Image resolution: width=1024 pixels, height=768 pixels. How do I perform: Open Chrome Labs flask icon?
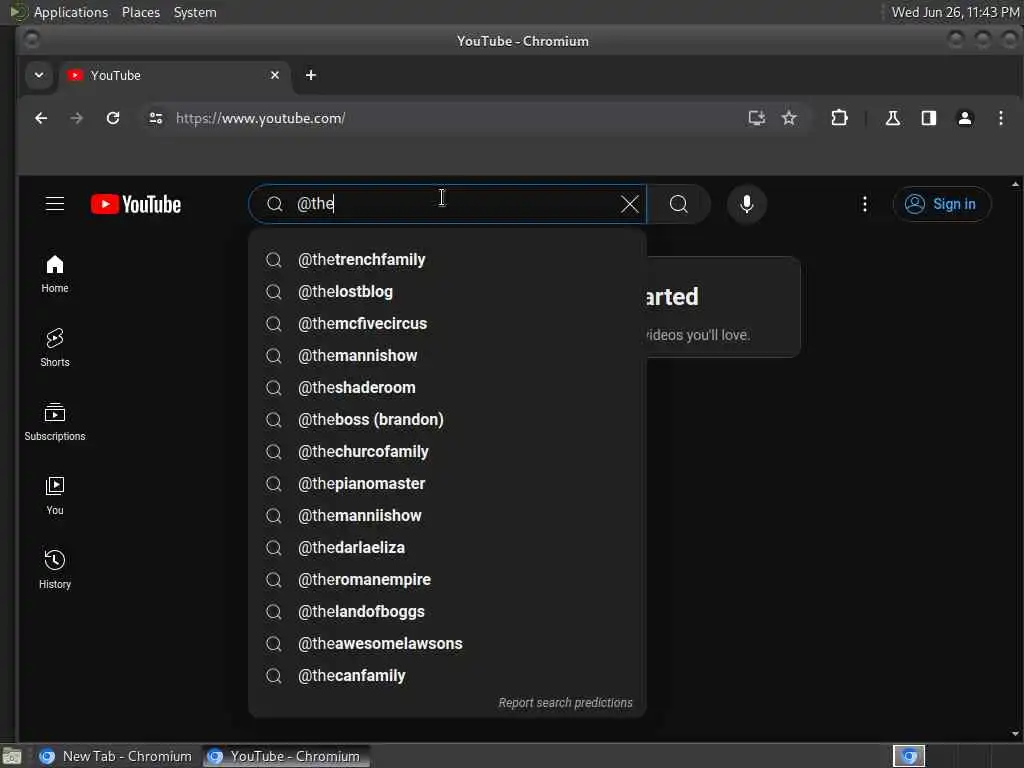coord(892,118)
